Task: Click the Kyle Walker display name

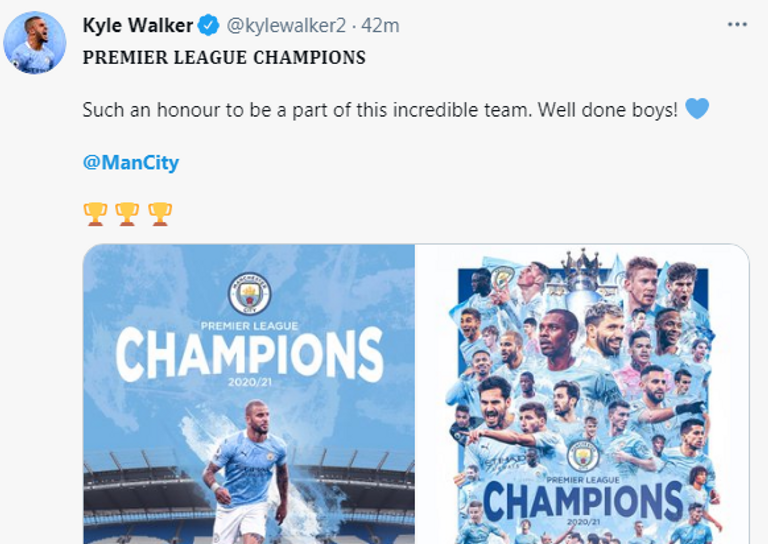Action: 137,25
